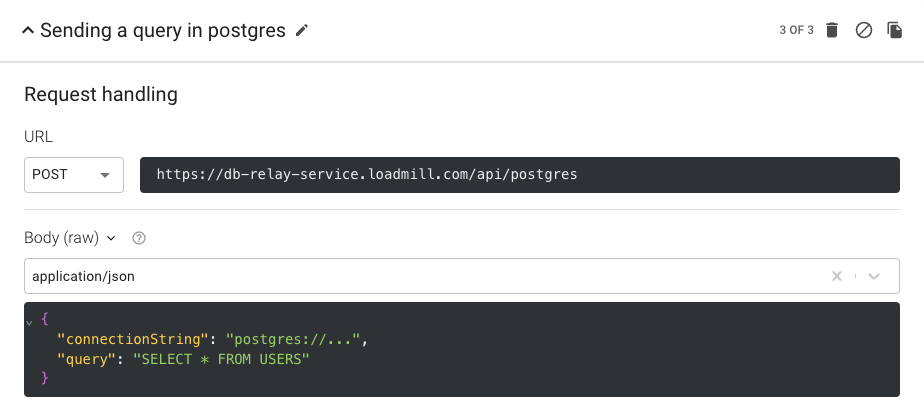
Task: Disable the request using the circle-slash icon
Action: [x=864, y=30]
